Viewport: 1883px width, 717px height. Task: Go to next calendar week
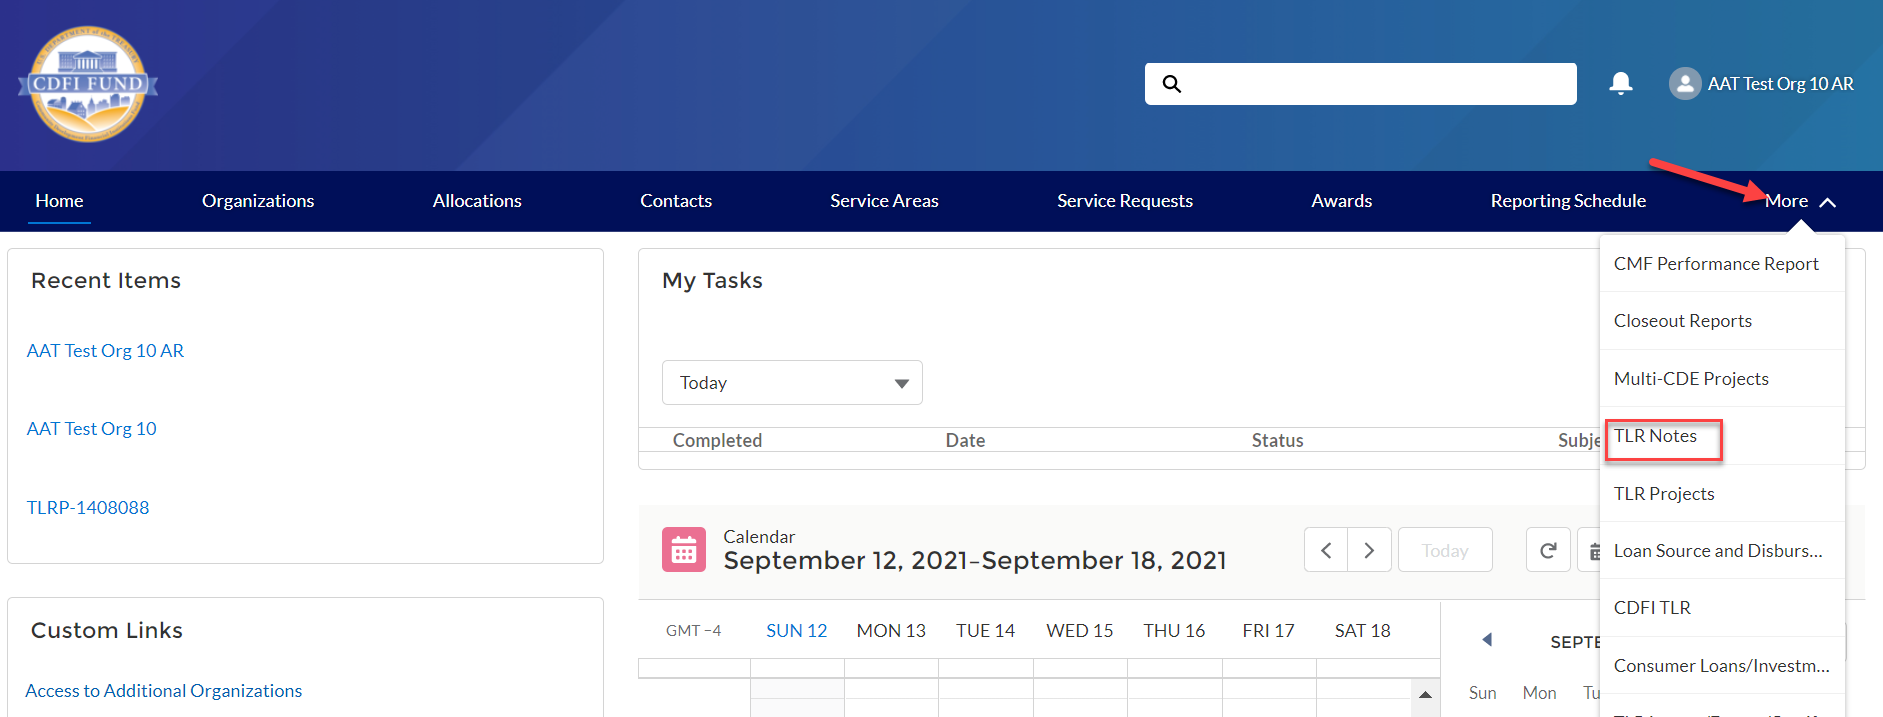click(x=1369, y=550)
